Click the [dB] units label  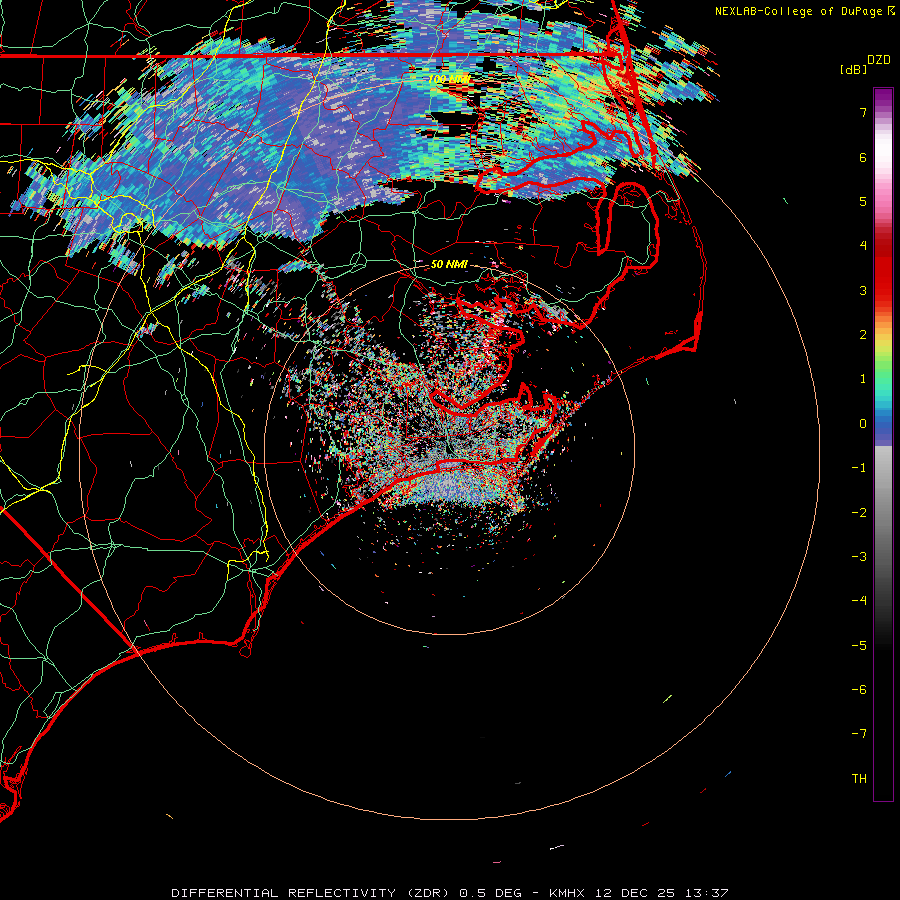coord(854,69)
